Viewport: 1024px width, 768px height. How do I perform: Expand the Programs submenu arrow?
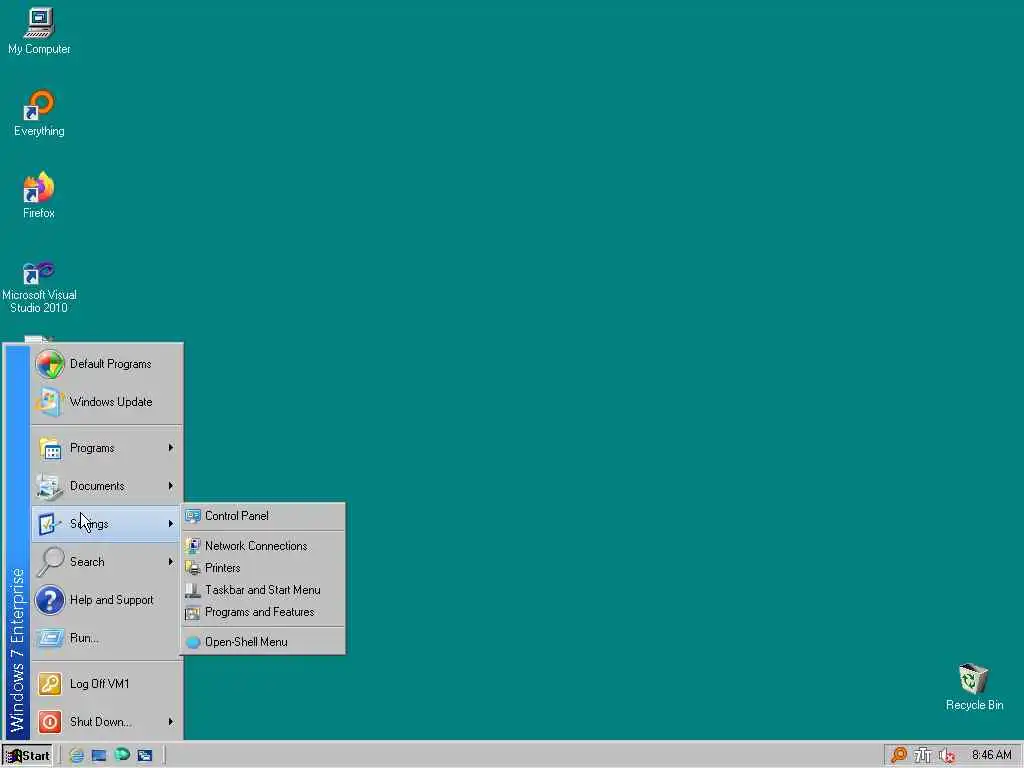click(x=170, y=448)
